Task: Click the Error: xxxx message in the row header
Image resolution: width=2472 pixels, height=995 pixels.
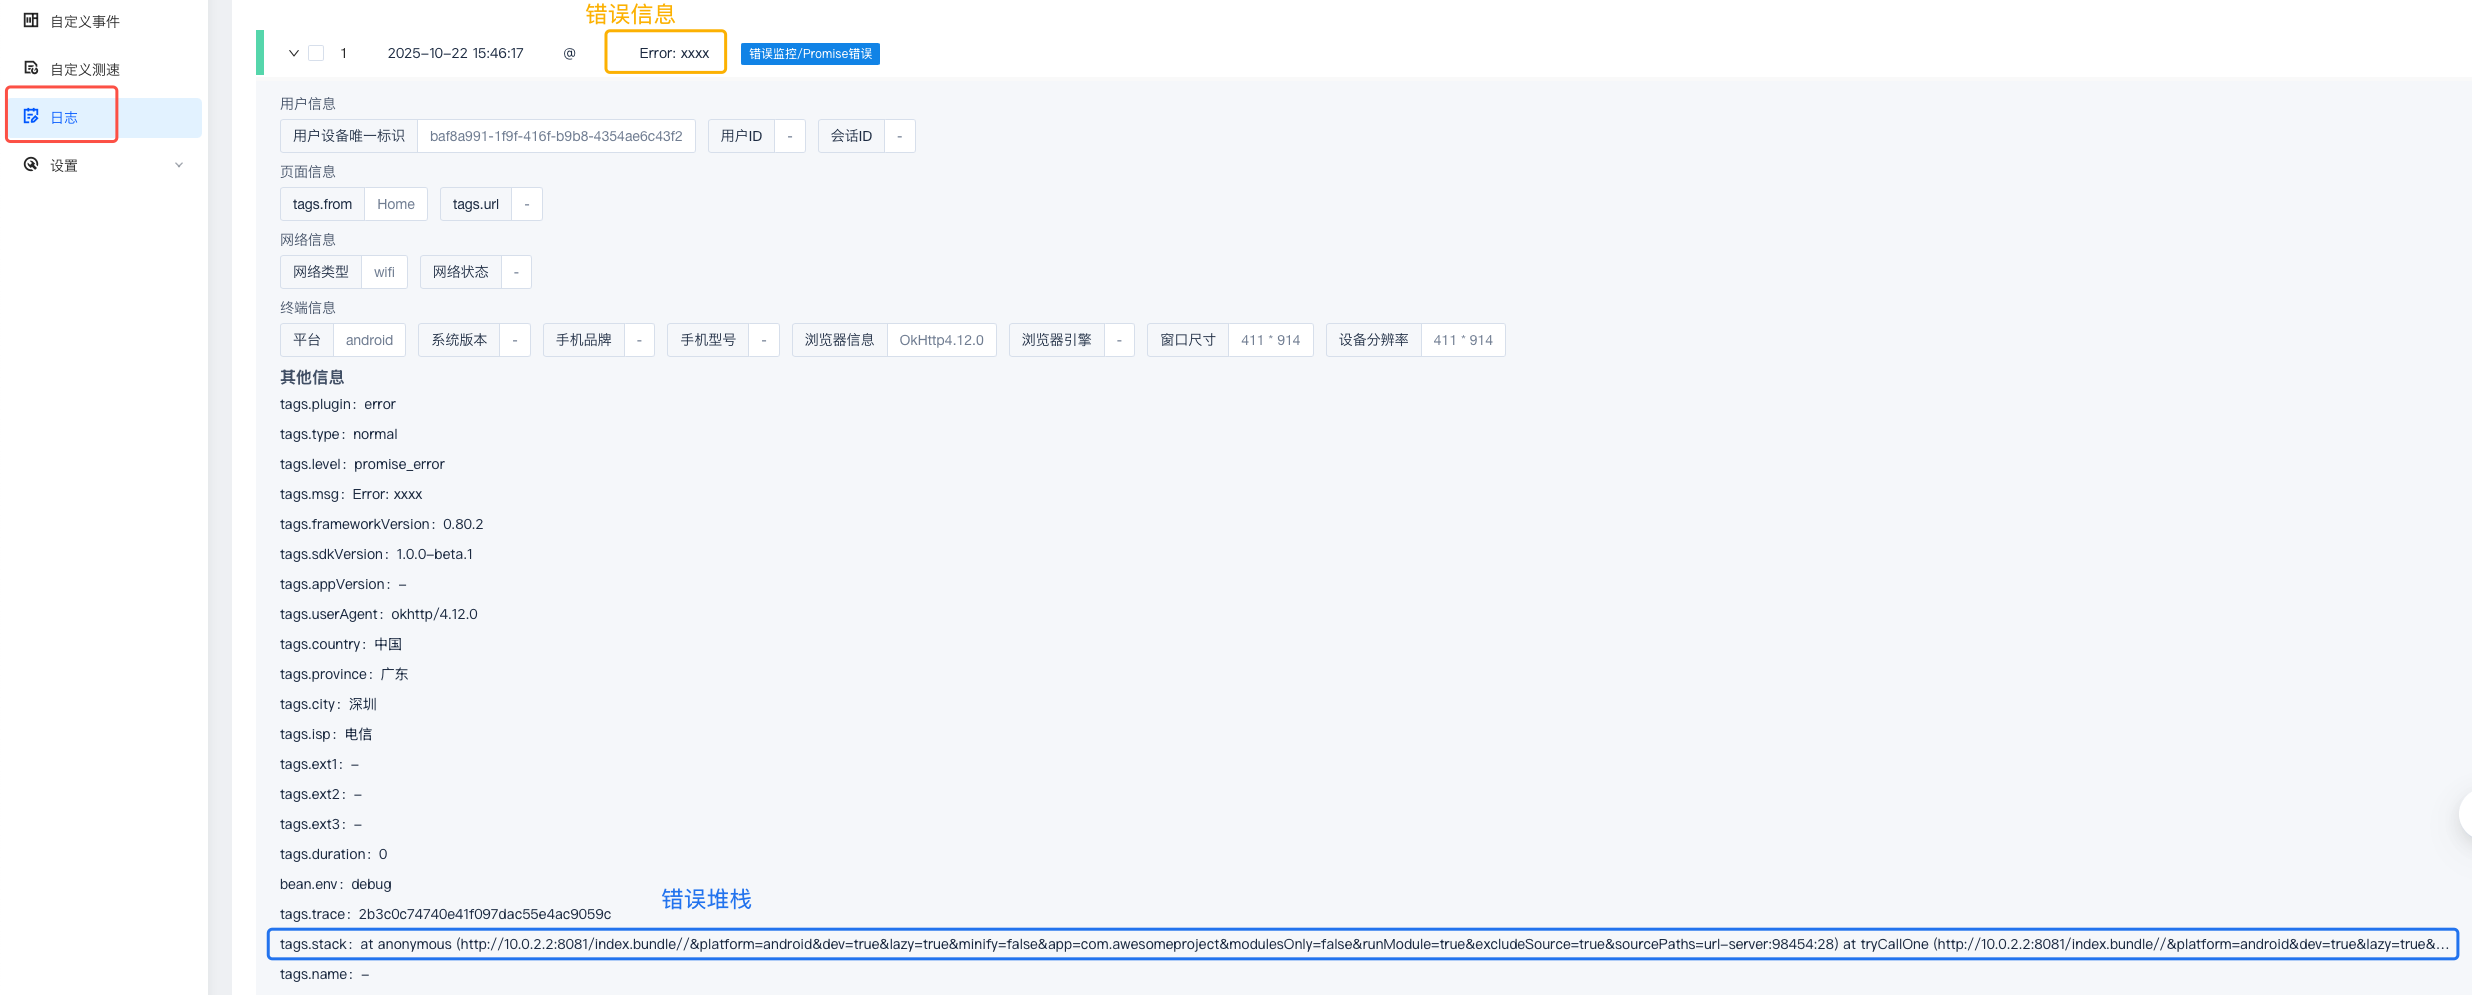Action: pos(674,53)
